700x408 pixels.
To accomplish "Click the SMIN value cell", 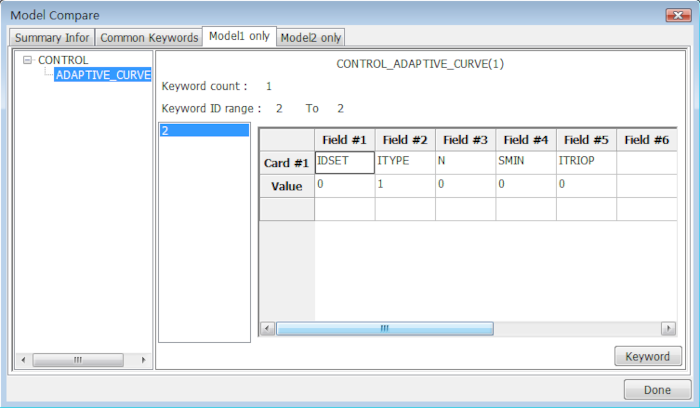I will [x=526, y=186].
